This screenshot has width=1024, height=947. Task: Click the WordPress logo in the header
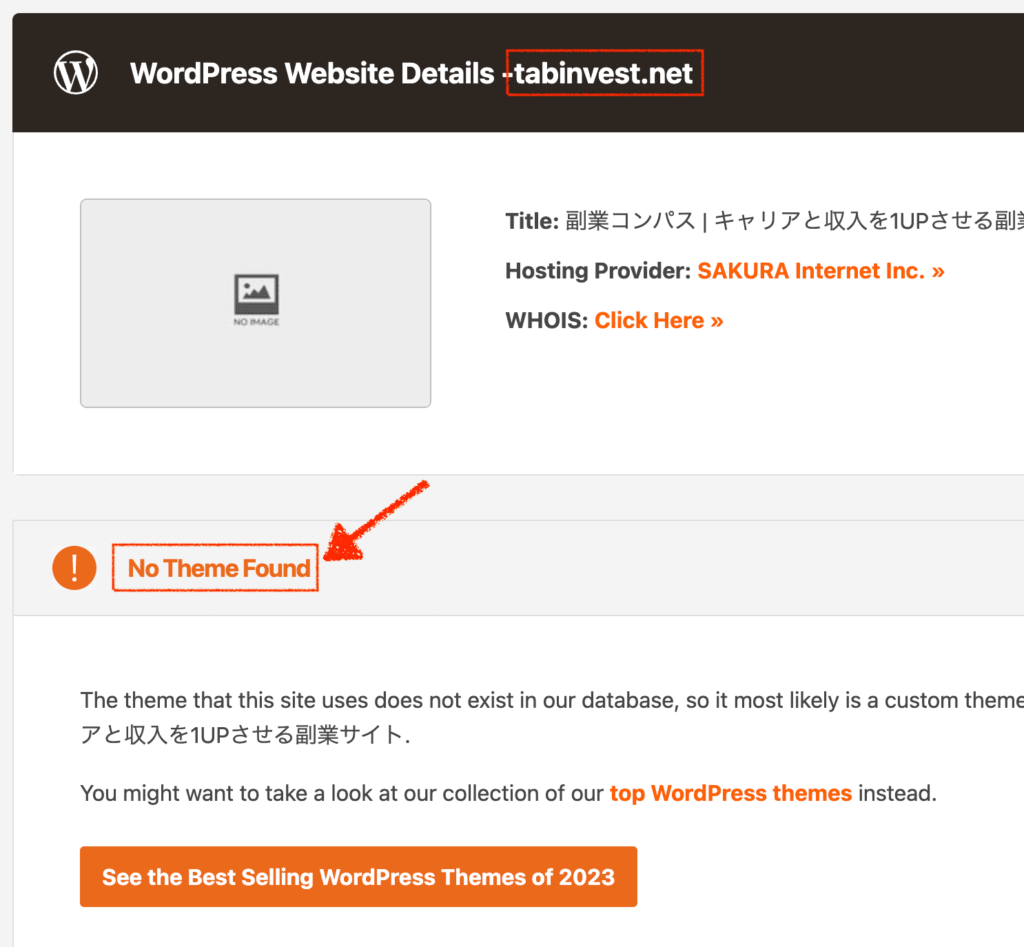pyautogui.click(x=76, y=72)
